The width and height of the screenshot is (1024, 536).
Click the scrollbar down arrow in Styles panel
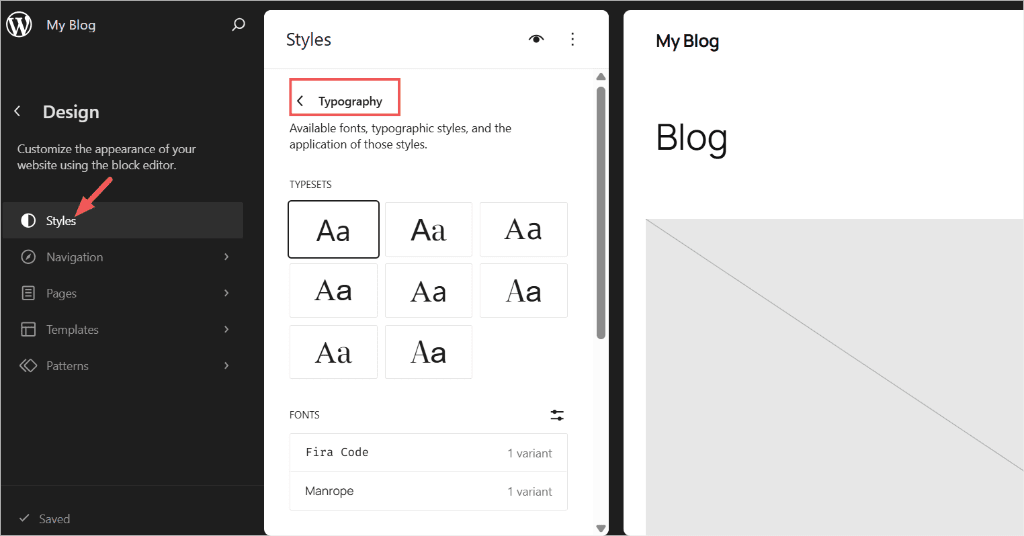[601, 528]
